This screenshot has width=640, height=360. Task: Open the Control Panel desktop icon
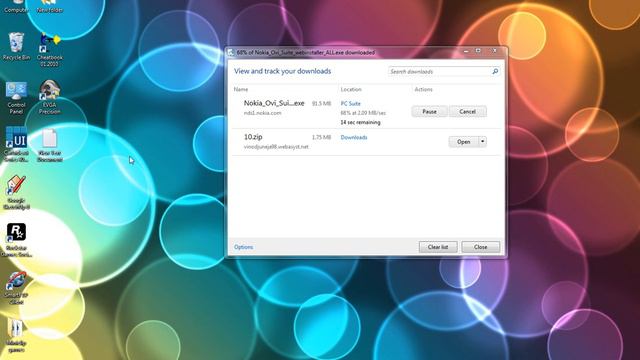click(x=16, y=98)
